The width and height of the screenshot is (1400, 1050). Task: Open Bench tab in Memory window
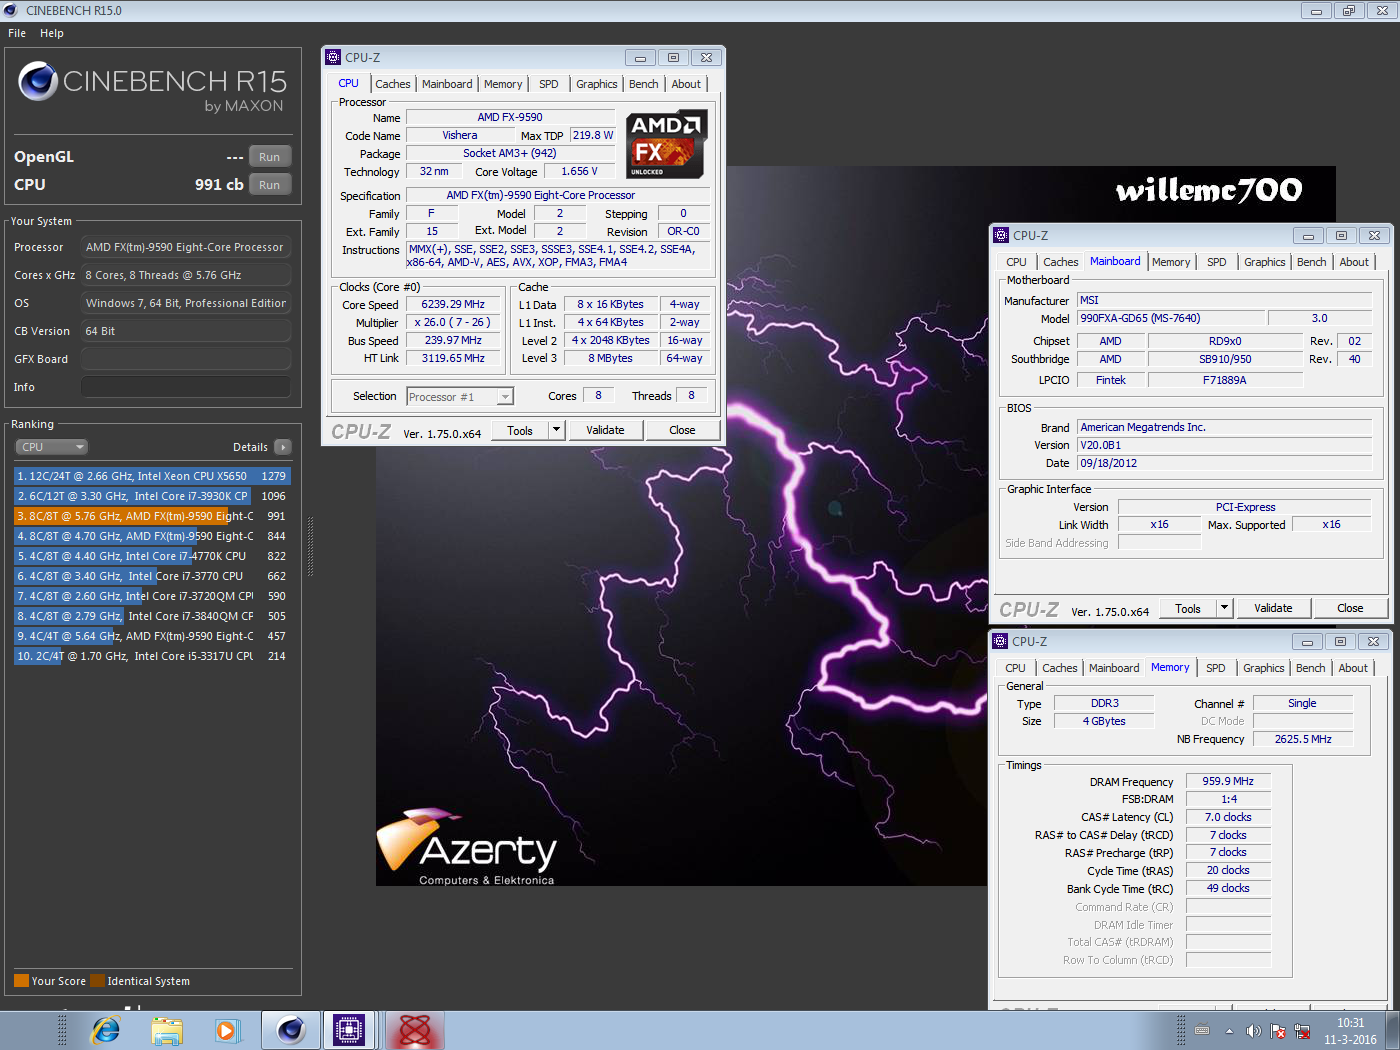coord(1311,668)
